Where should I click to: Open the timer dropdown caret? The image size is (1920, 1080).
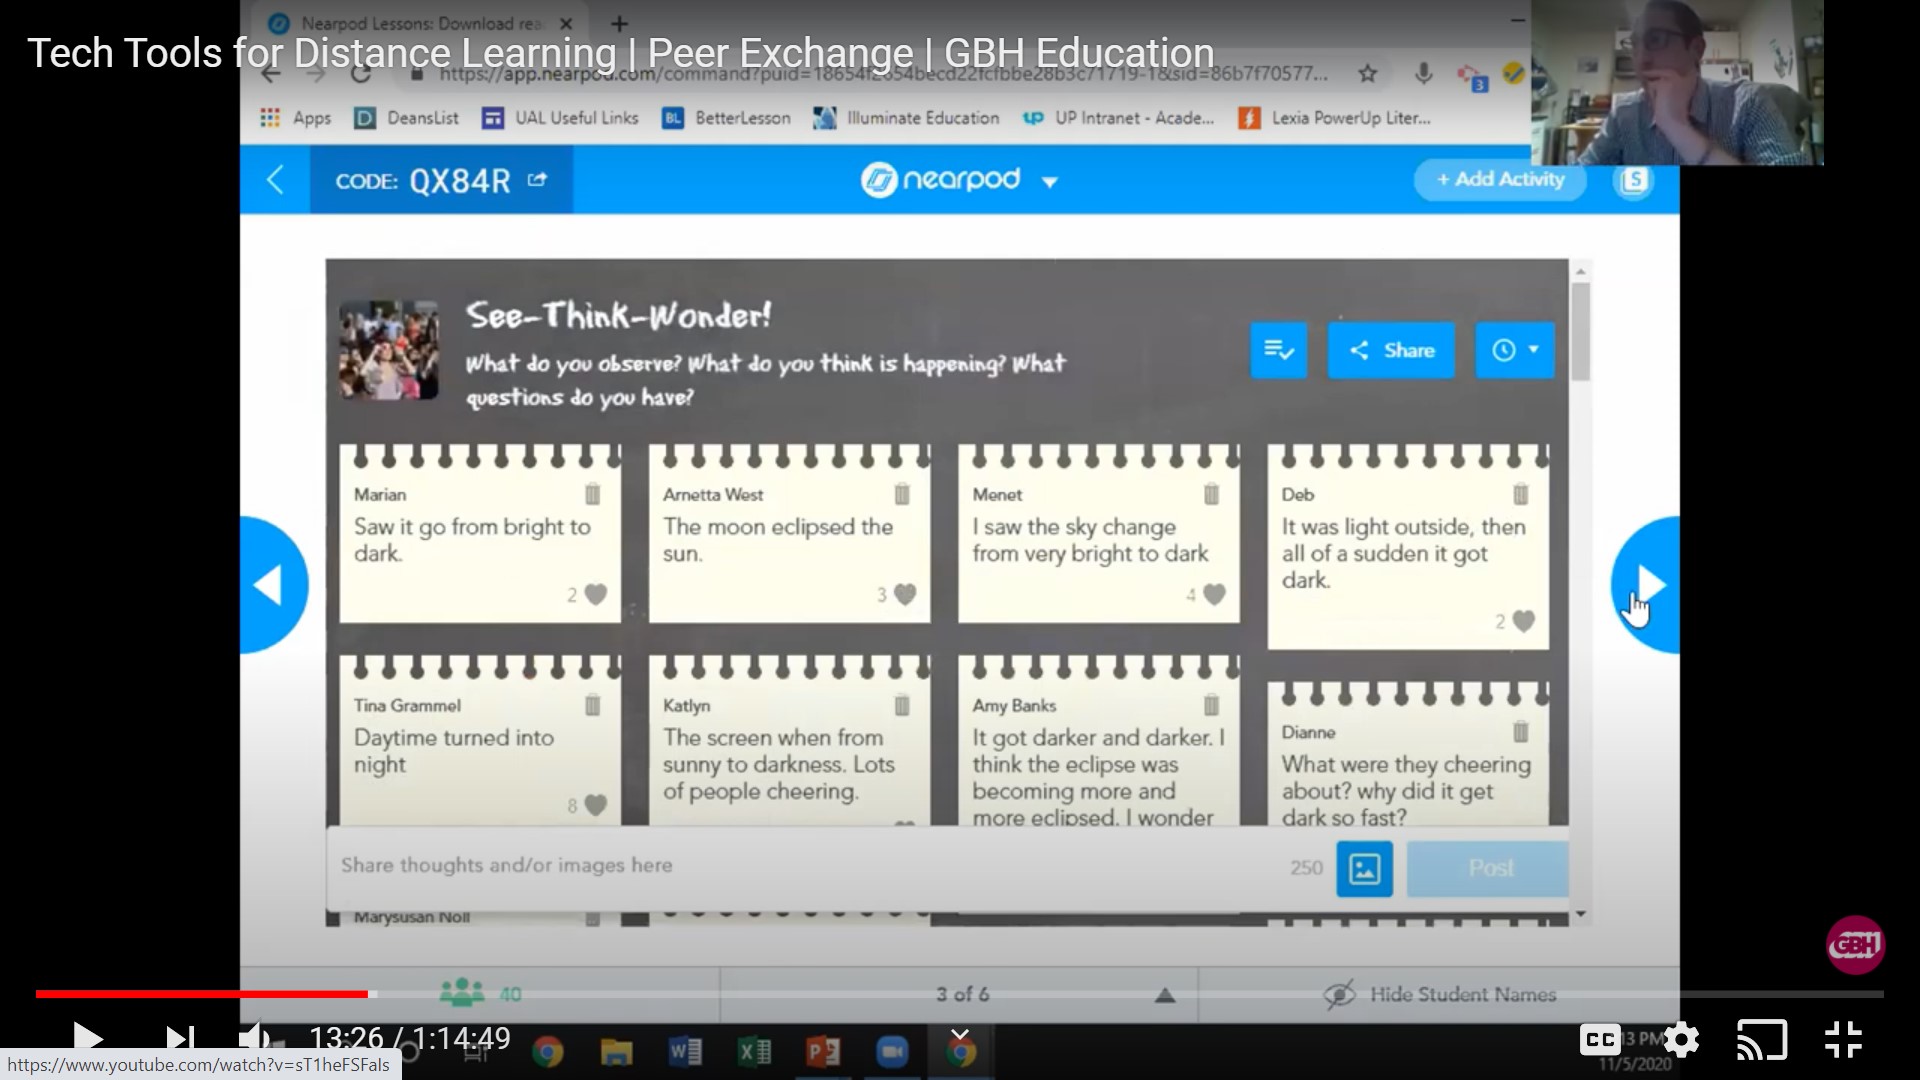pyautogui.click(x=1533, y=350)
